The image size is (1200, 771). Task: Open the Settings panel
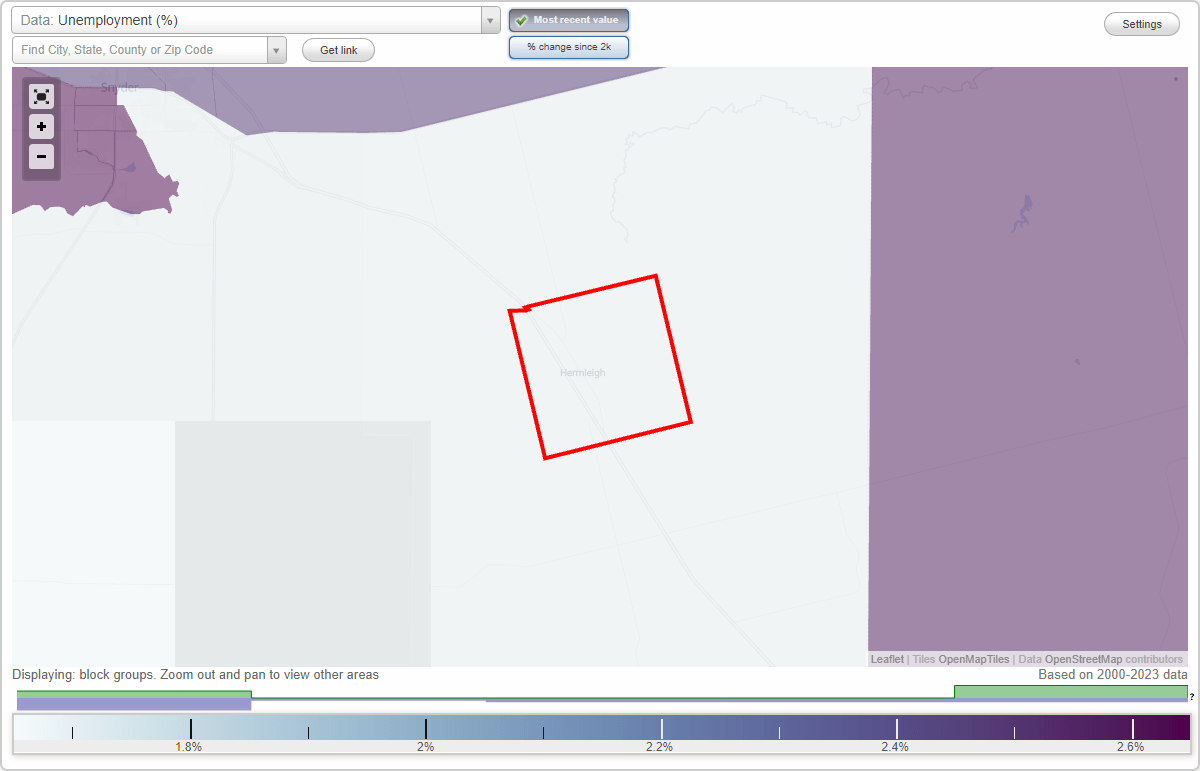pos(1141,23)
